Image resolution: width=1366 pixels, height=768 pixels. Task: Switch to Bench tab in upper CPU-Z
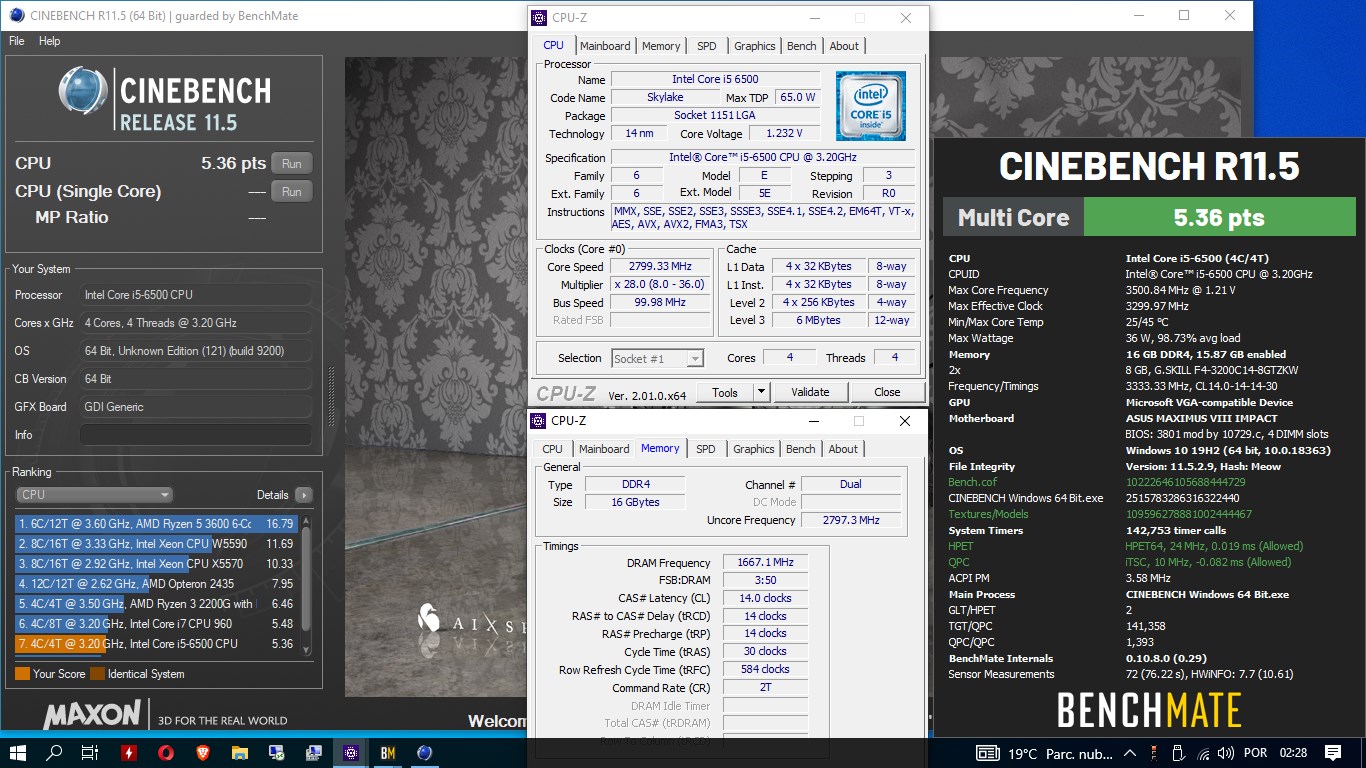pos(802,46)
